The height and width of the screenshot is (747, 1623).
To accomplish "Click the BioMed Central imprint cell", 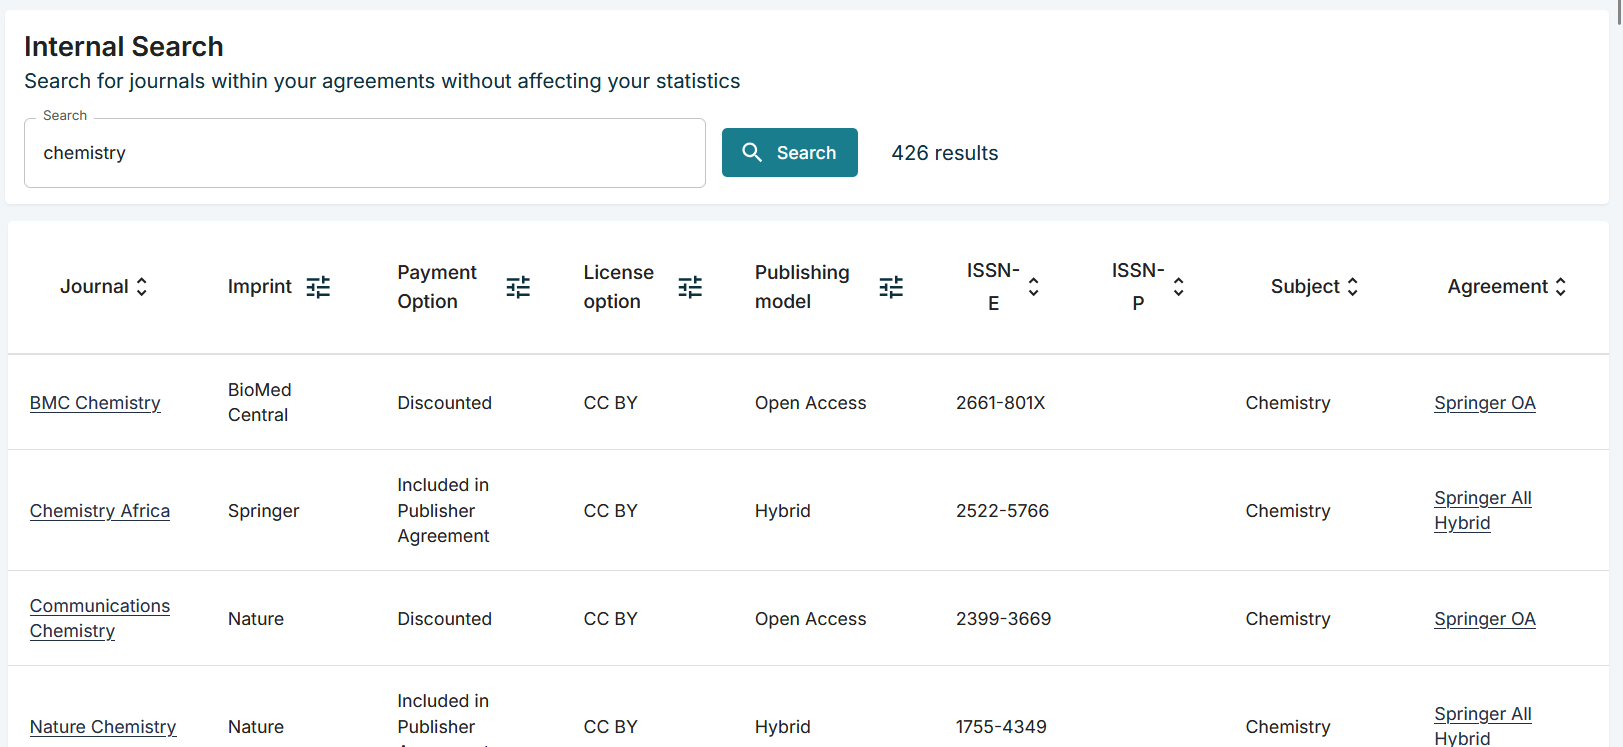I will 260,402.
